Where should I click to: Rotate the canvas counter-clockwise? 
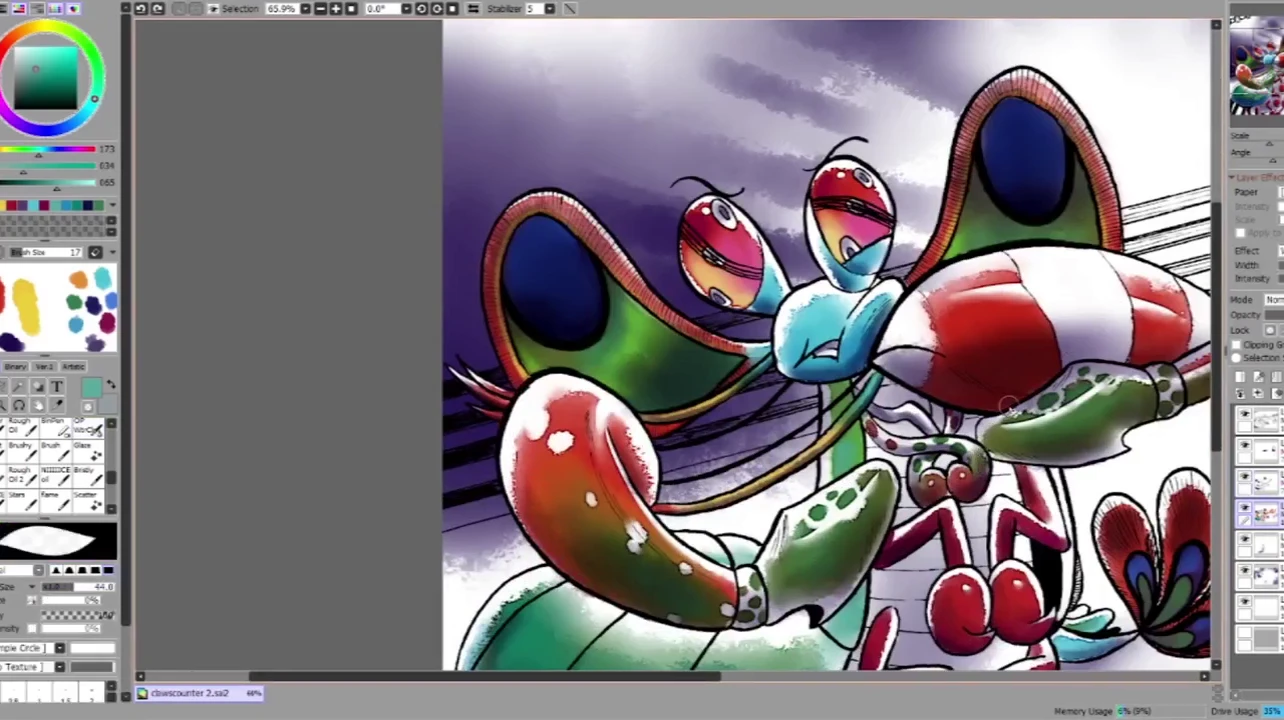(x=421, y=9)
